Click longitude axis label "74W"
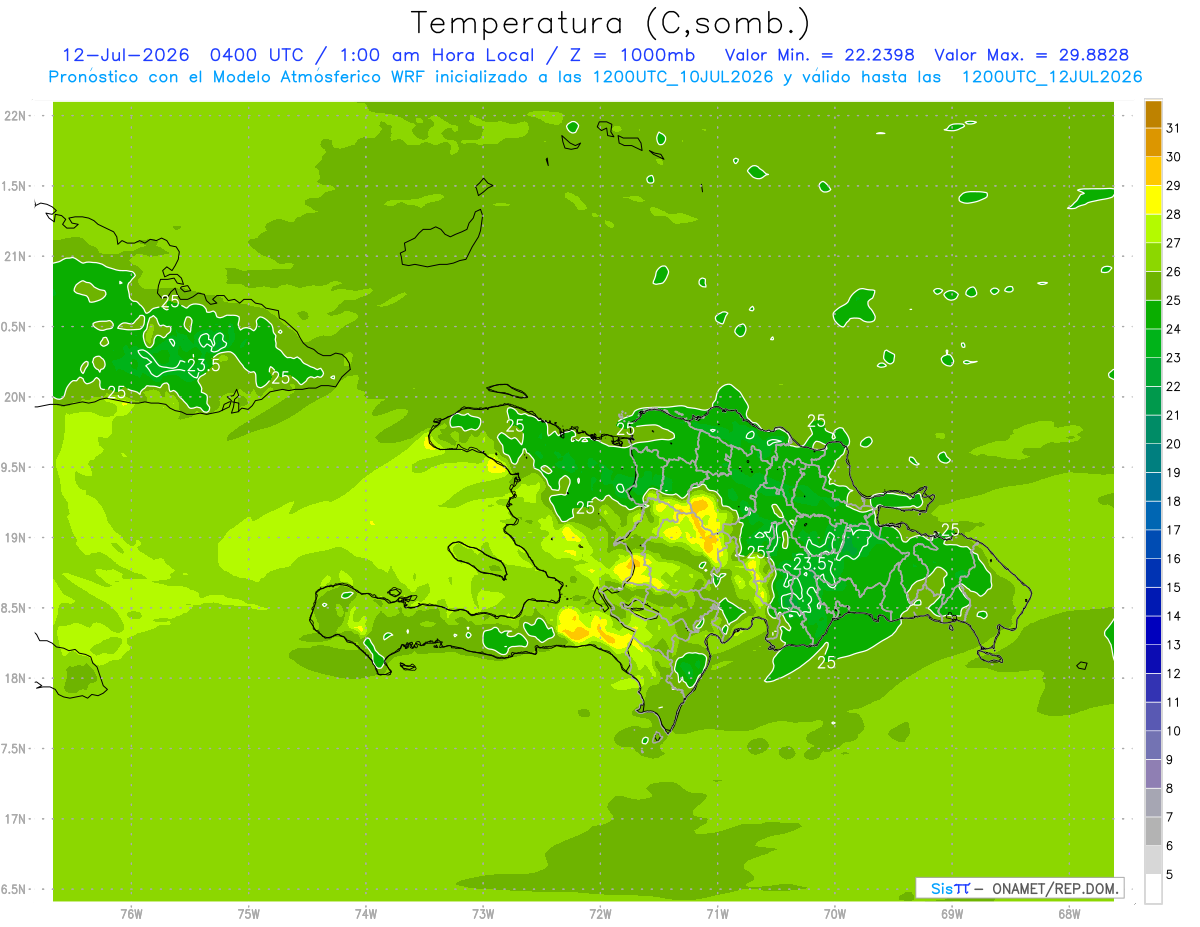Image resolution: width=1200 pixels, height=927 pixels. pyautogui.click(x=366, y=914)
